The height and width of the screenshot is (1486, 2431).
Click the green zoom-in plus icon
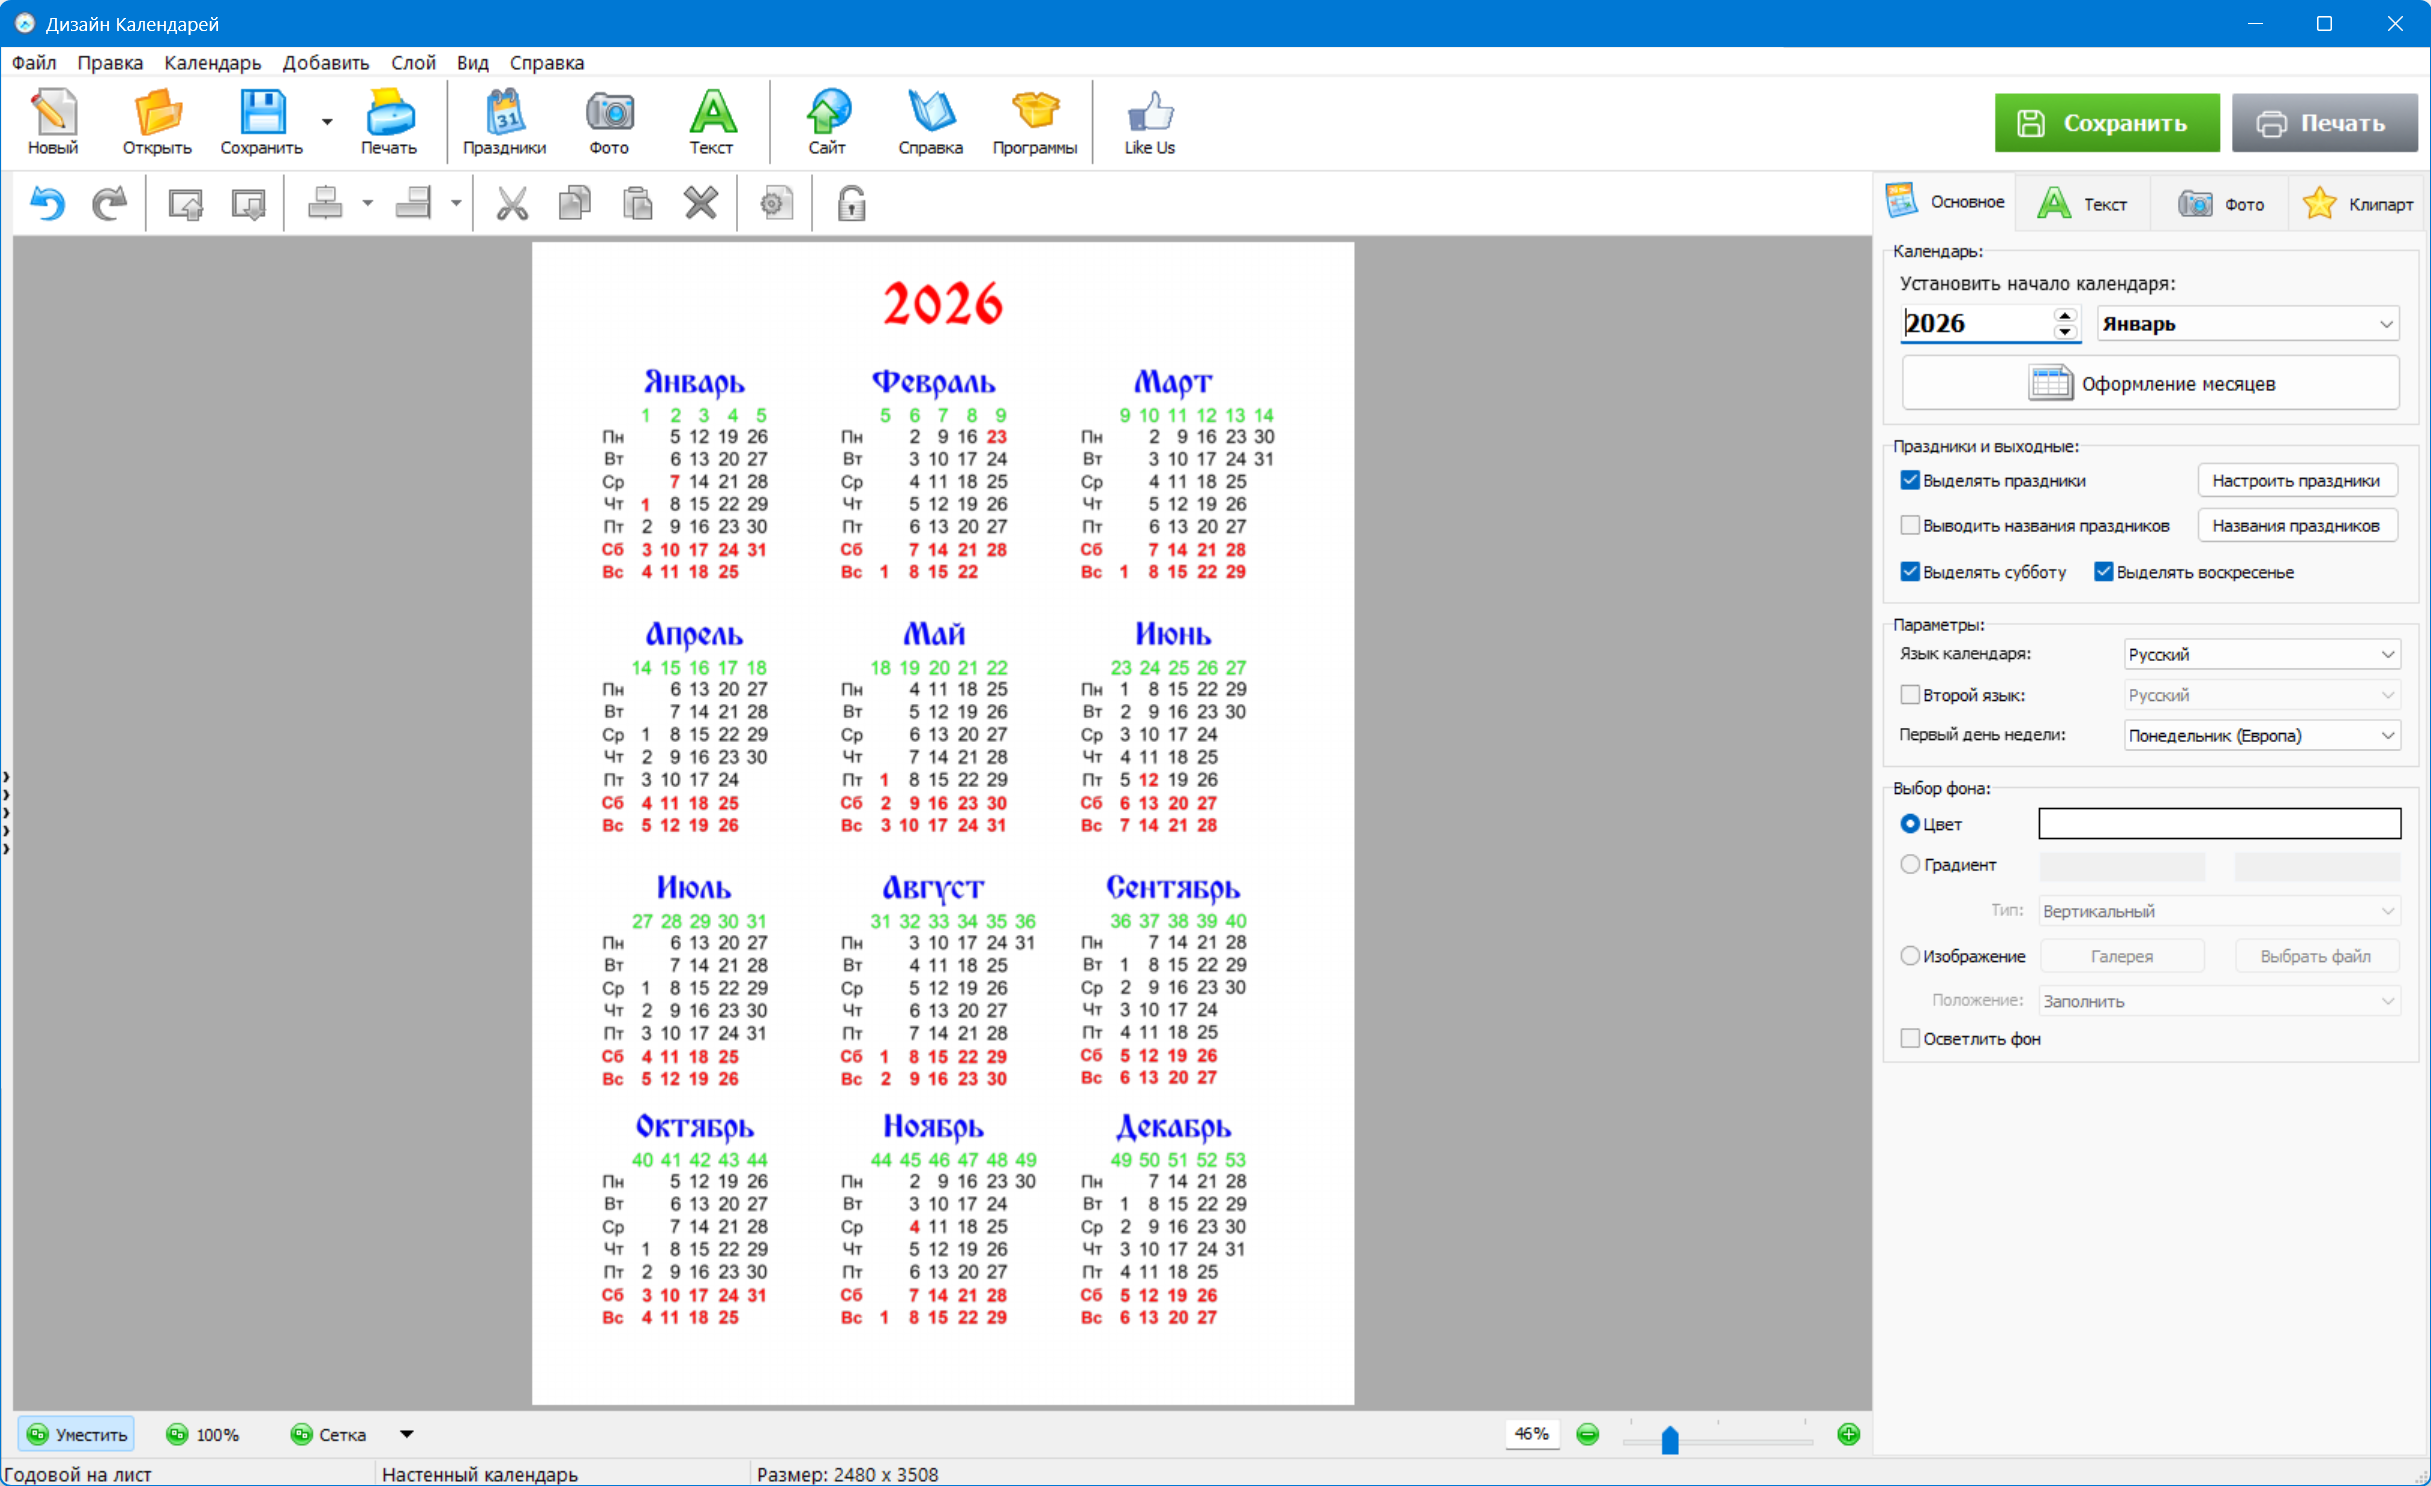coord(1848,1434)
